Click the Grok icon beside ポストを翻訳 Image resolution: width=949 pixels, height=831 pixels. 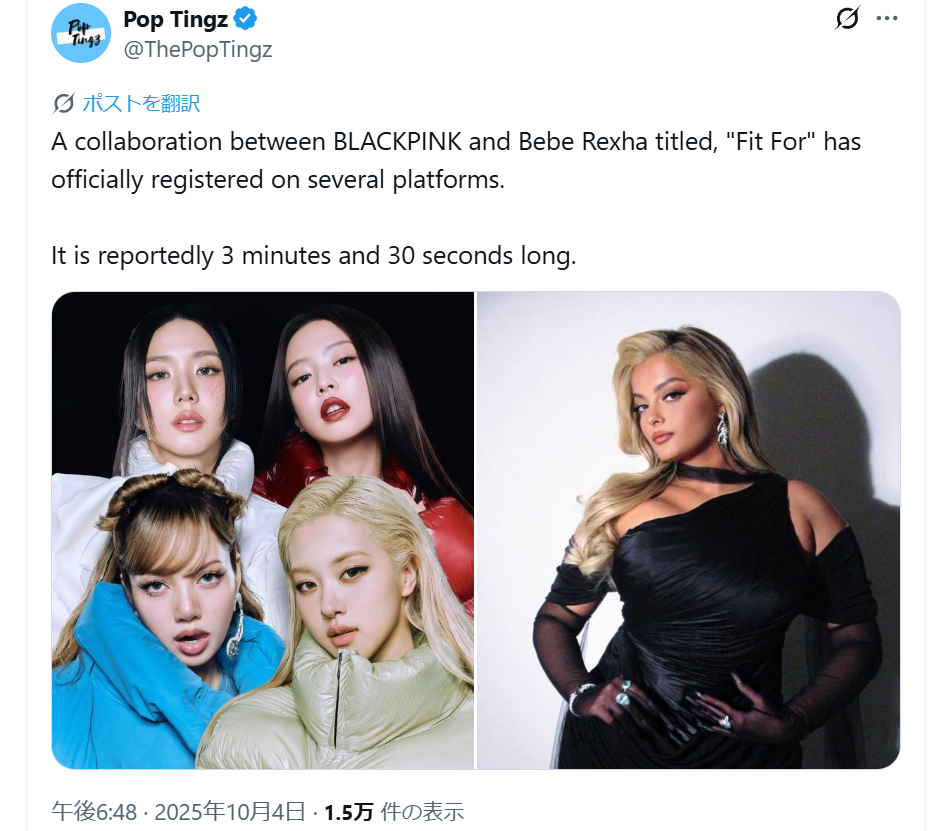pyautogui.click(x=63, y=103)
